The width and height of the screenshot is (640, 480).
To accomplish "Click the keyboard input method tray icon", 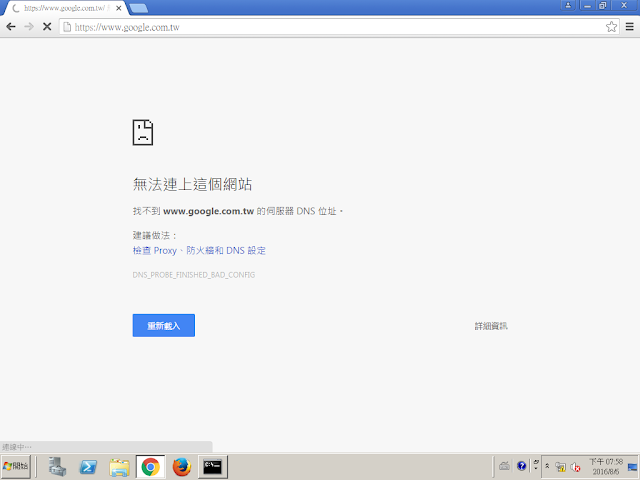I will 504,465.
